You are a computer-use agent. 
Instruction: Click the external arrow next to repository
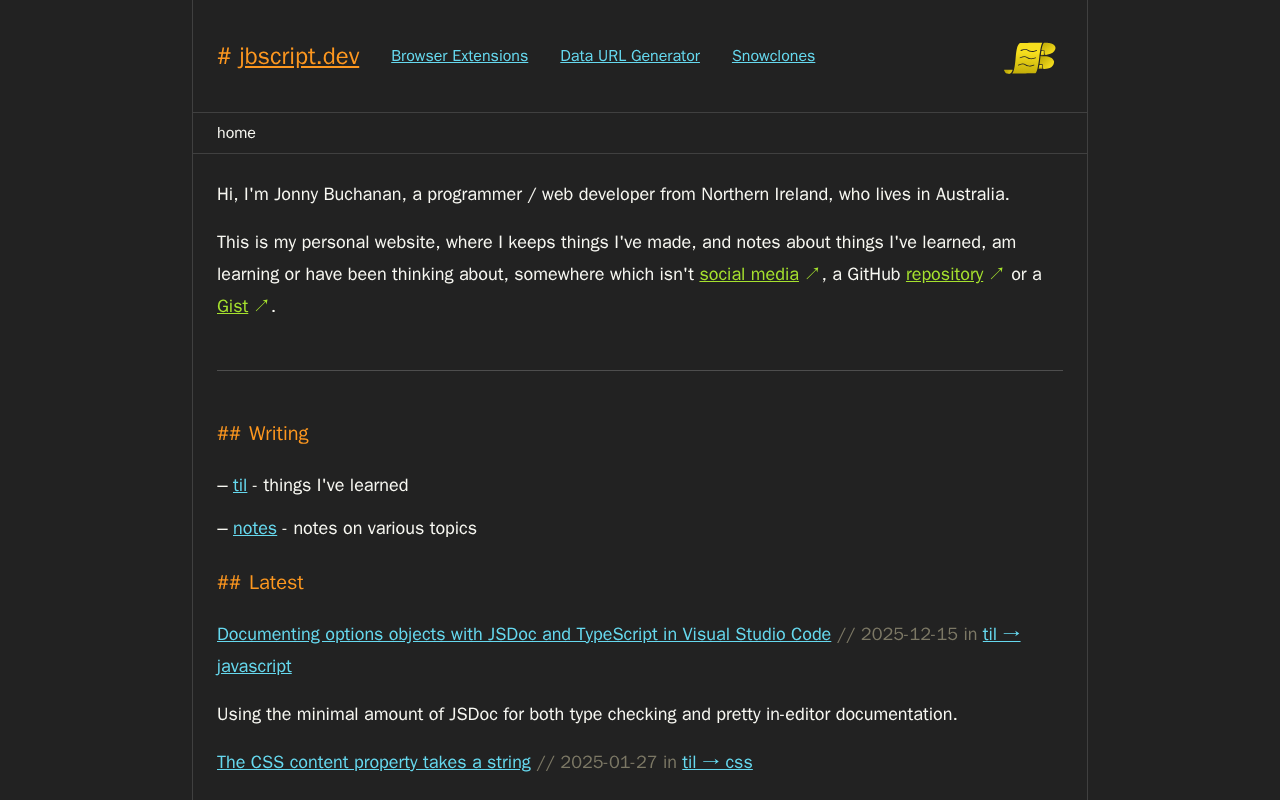pos(996,274)
